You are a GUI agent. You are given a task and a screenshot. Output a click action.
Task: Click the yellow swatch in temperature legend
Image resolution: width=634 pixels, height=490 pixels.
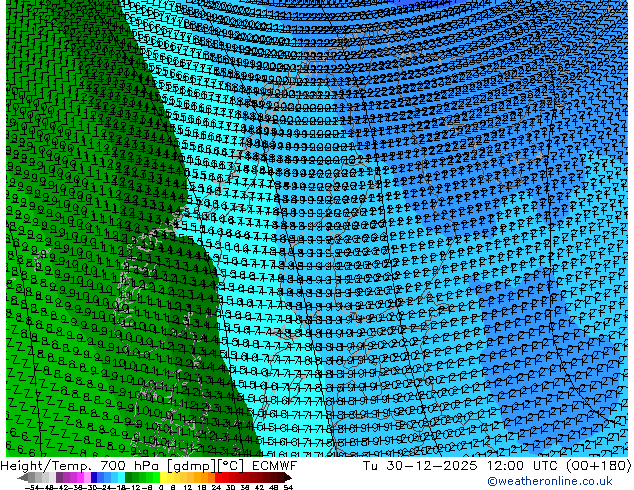tap(163, 478)
